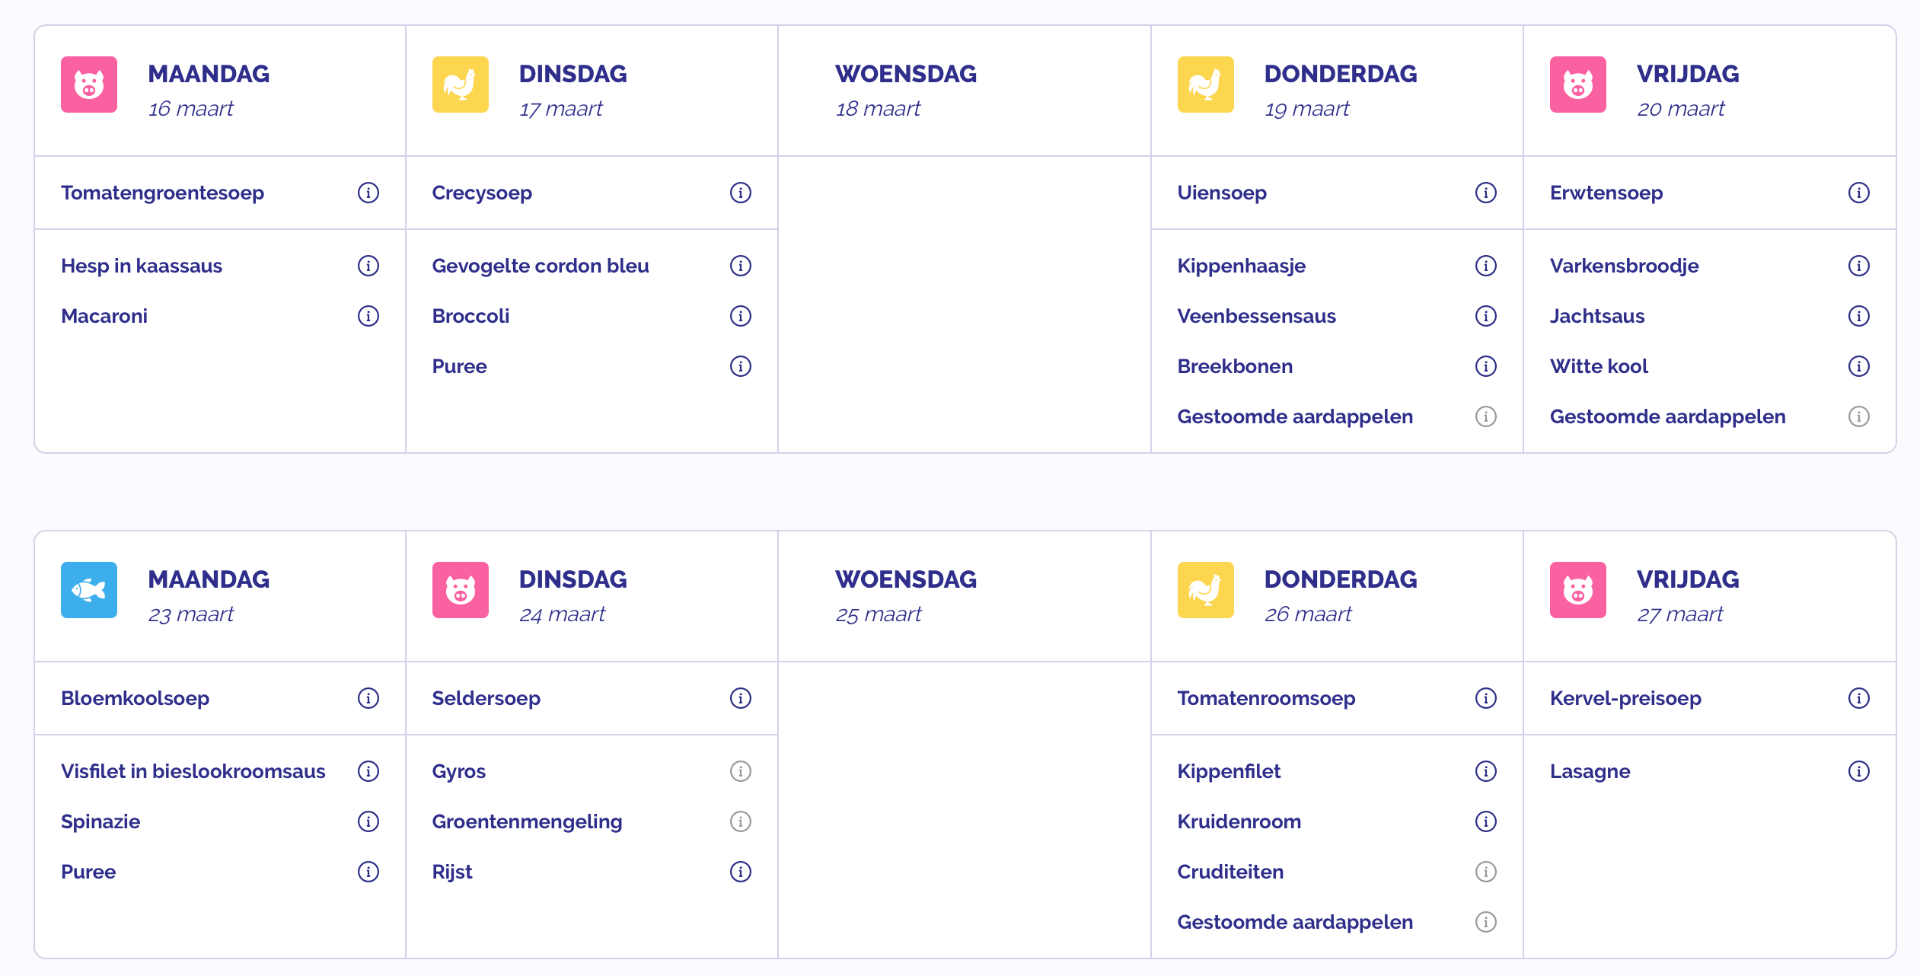Show info for Witte kool
Image resolution: width=1920 pixels, height=975 pixels.
(1858, 366)
